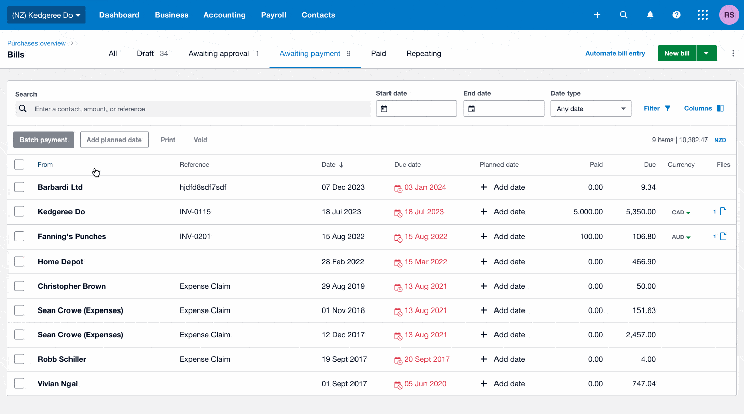The width and height of the screenshot is (744, 414).
Task: Open the Payroll menu
Action: point(274,15)
